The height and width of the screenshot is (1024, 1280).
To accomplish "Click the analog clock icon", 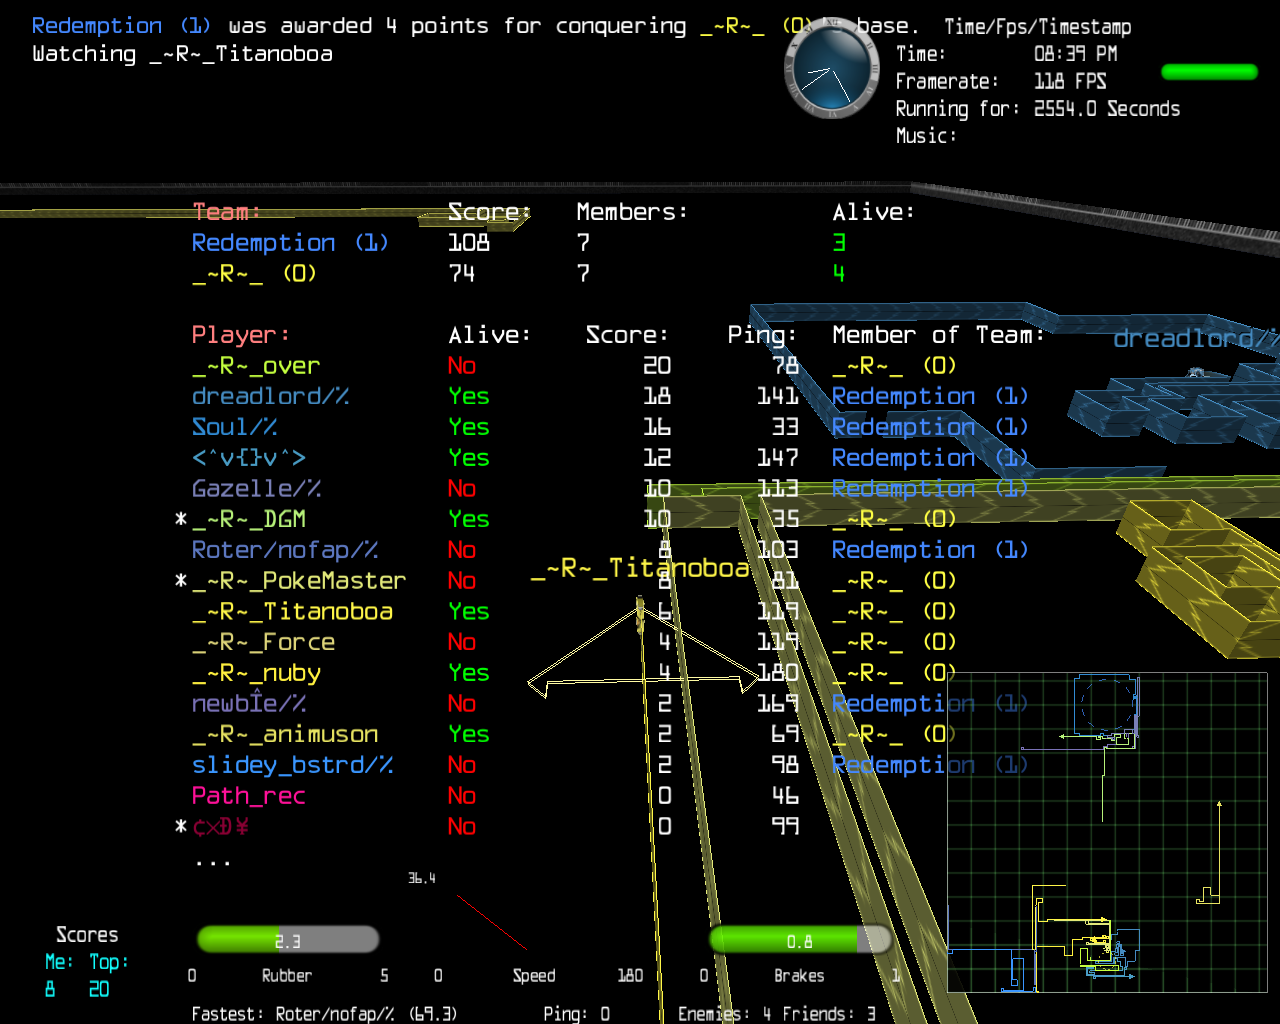I will pos(829,70).
